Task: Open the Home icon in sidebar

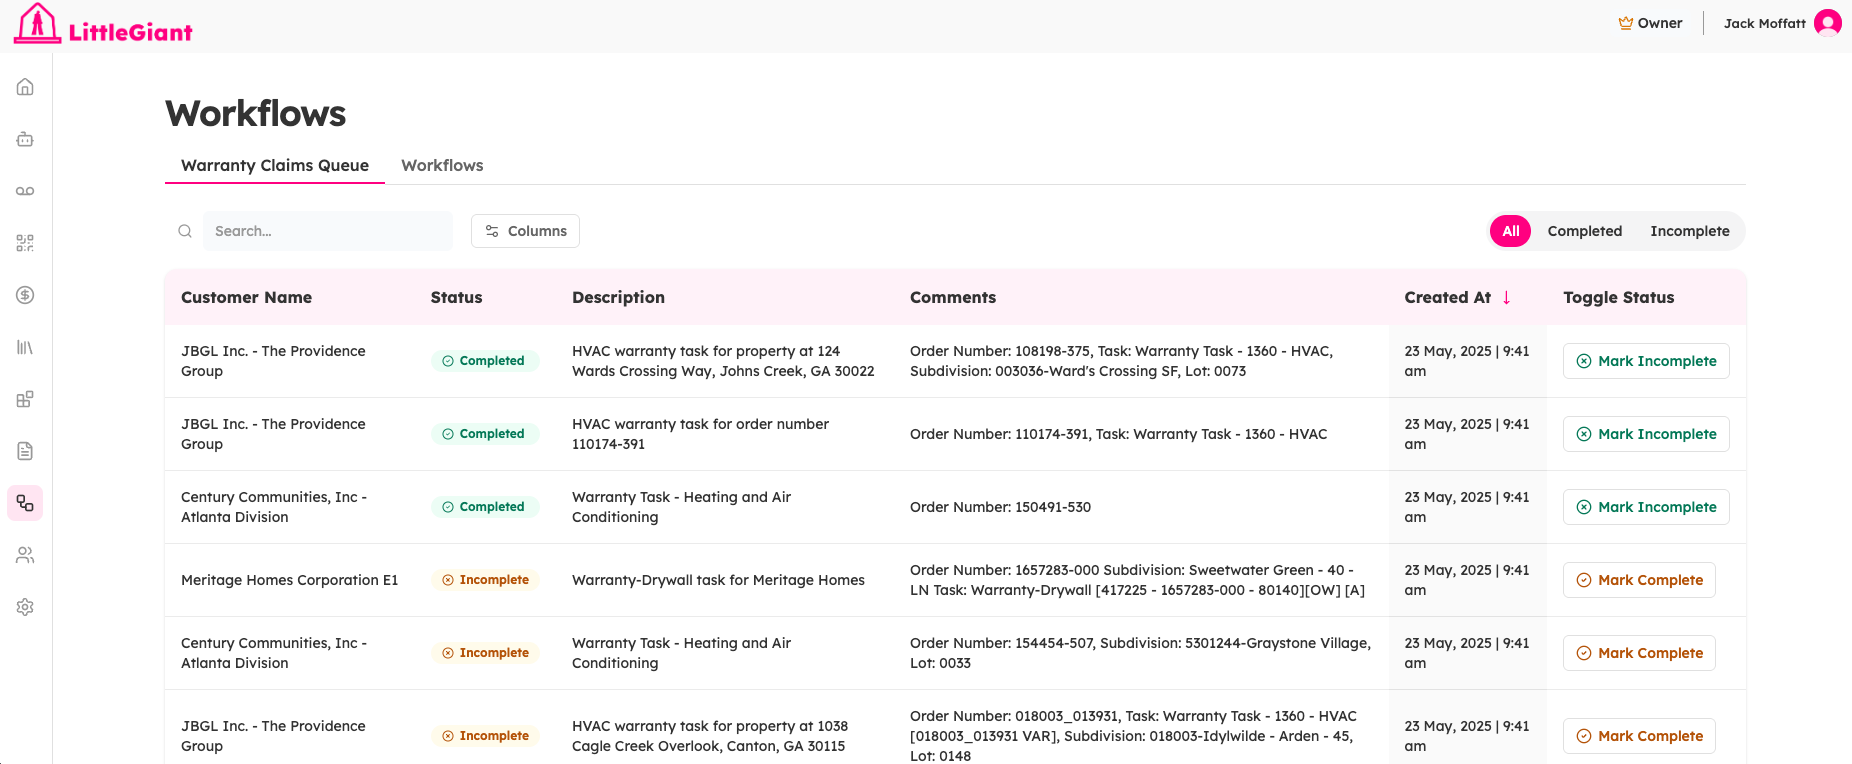Action: coord(25,87)
